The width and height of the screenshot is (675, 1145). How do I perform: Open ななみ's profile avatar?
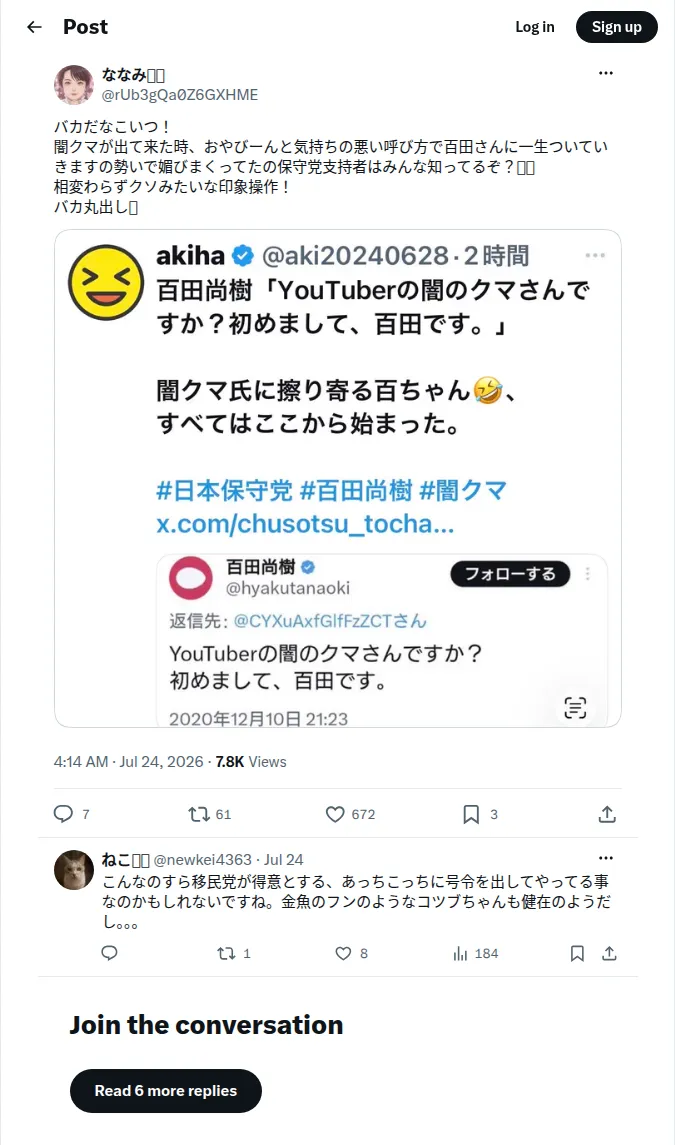click(74, 85)
